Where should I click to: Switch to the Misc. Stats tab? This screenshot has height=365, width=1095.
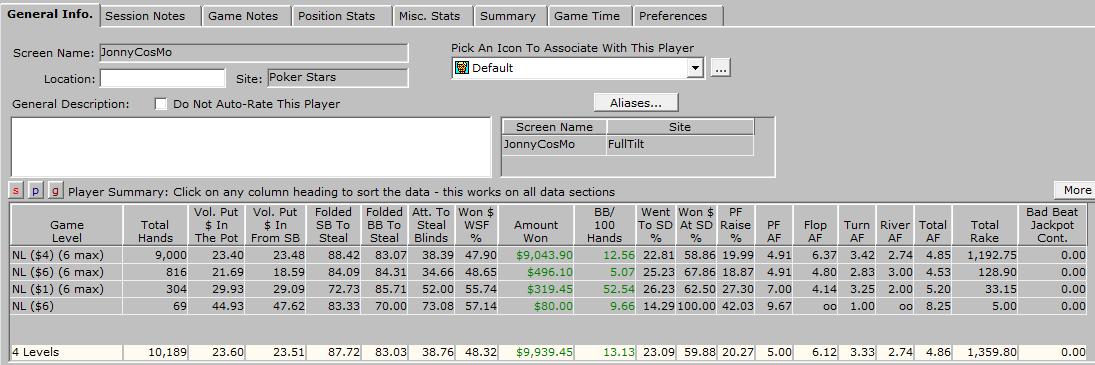point(432,15)
